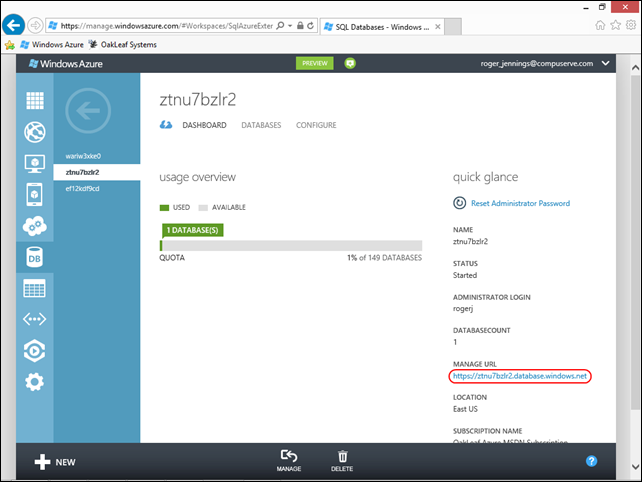Select server ef12kdf9cd in the list
This screenshot has width=642, height=482.
(x=82, y=189)
